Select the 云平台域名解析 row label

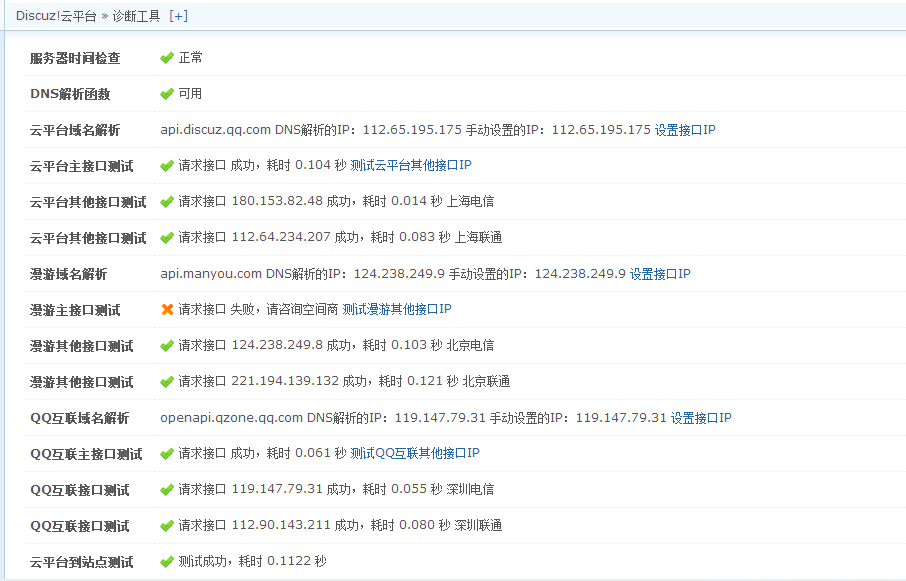[x=75, y=131]
